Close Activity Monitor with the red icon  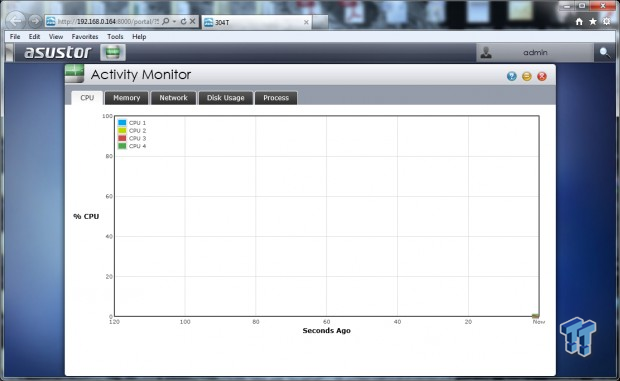click(542, 76)
